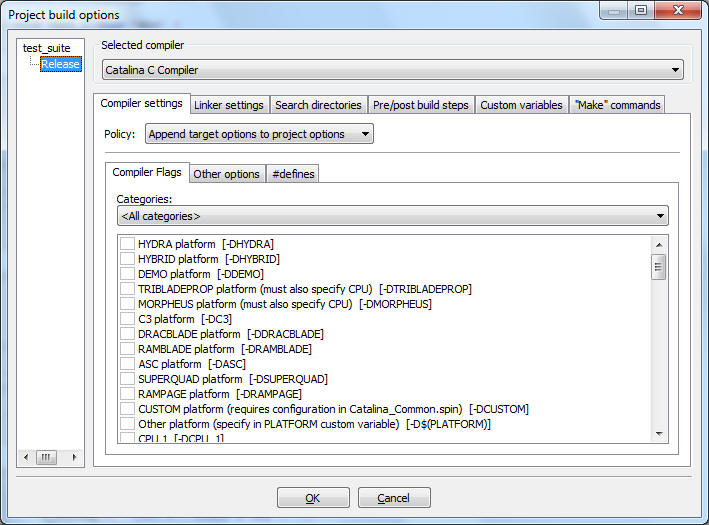Image resolution: width=709 pixels, height=525 pixels.
Task: Go to Pre/post build steps tab
Action: tap(421, 105)
